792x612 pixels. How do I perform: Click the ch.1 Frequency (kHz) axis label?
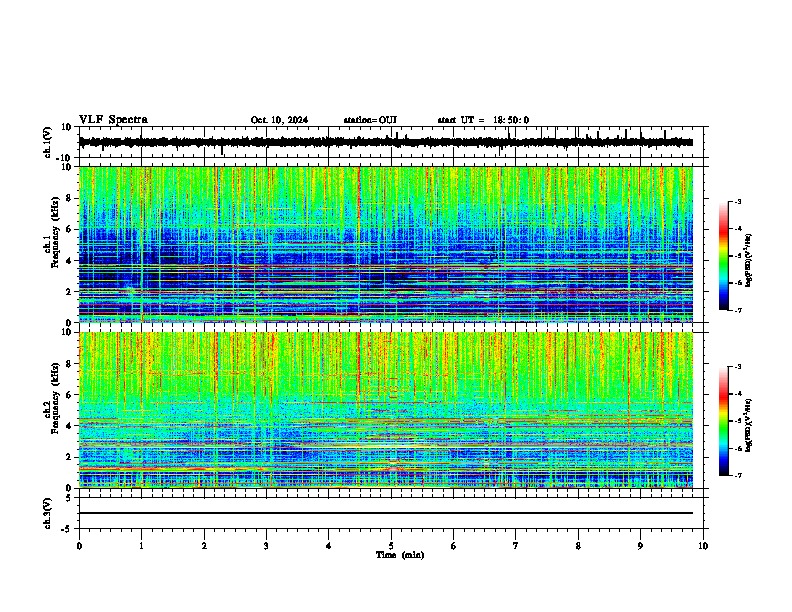(52, 230)
